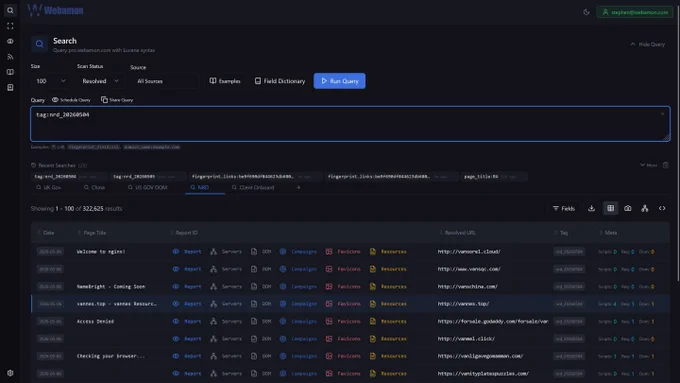Viewport: 680px width, 383px height.
Task: Open Report for the Welcome to nginx! row
Action: click(187, 252)
